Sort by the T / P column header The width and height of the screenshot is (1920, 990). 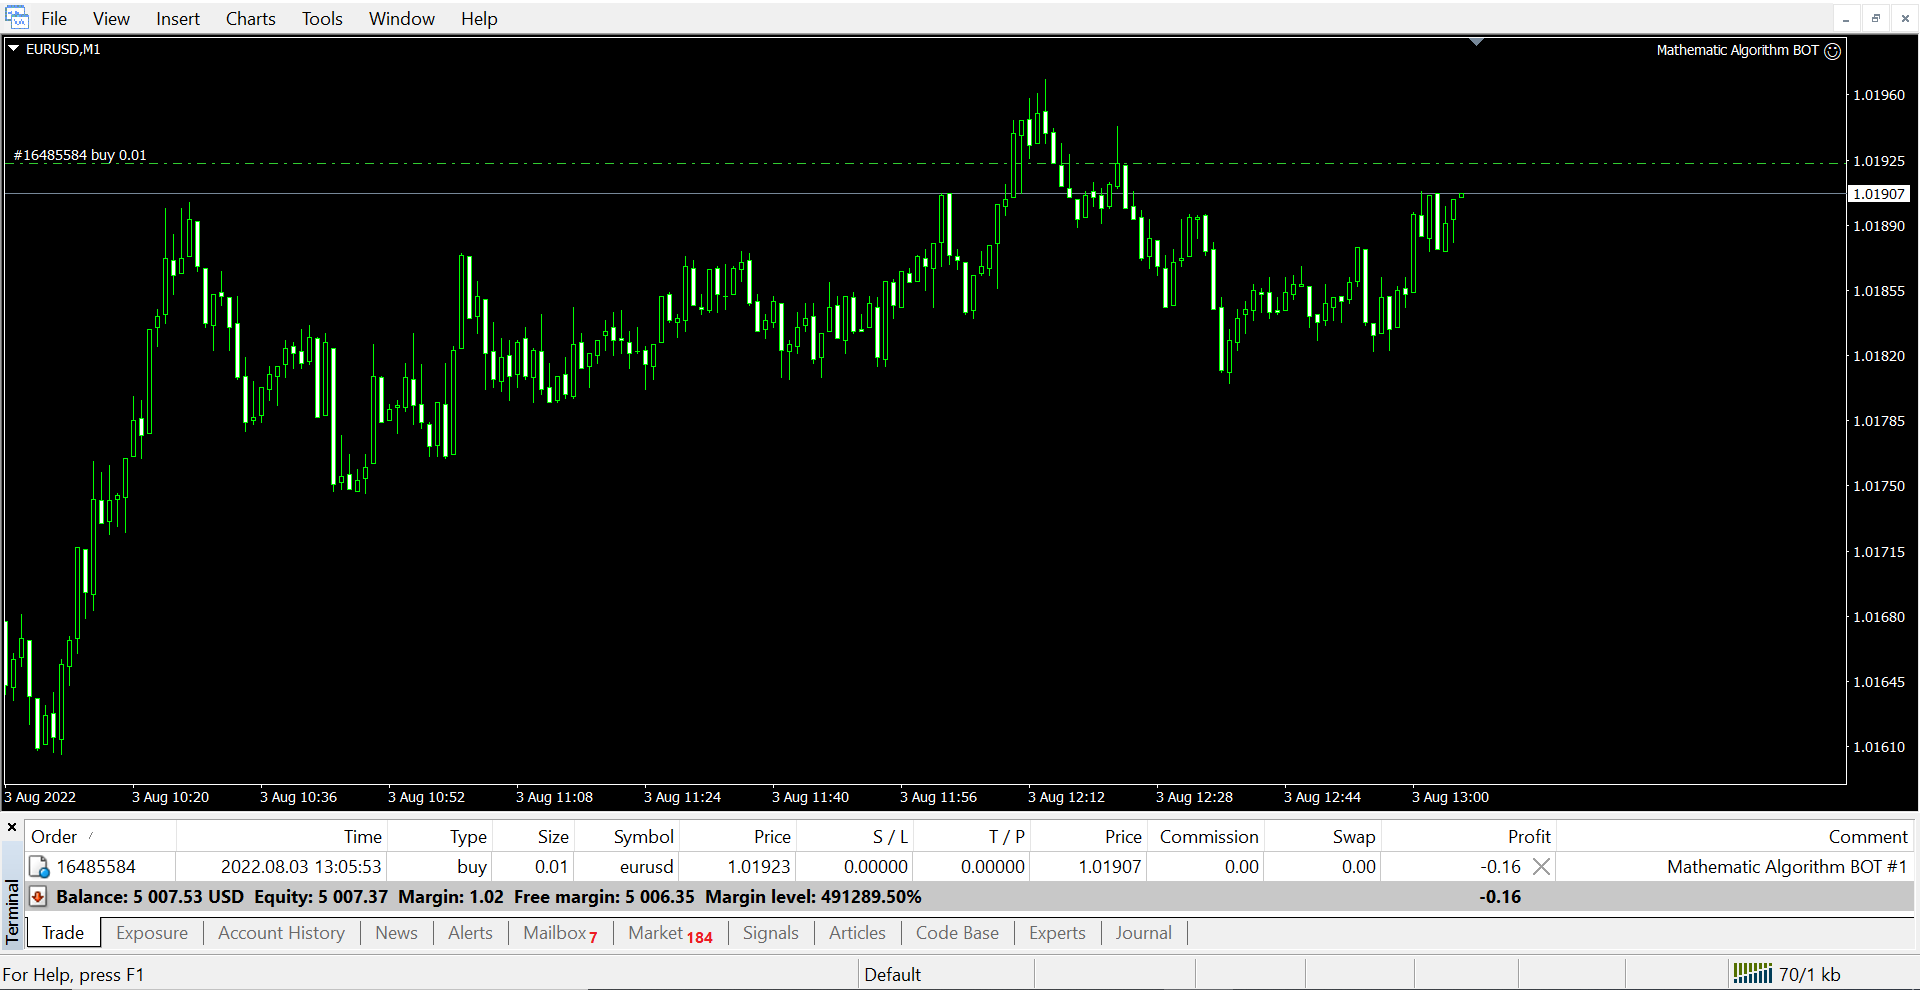972,837
